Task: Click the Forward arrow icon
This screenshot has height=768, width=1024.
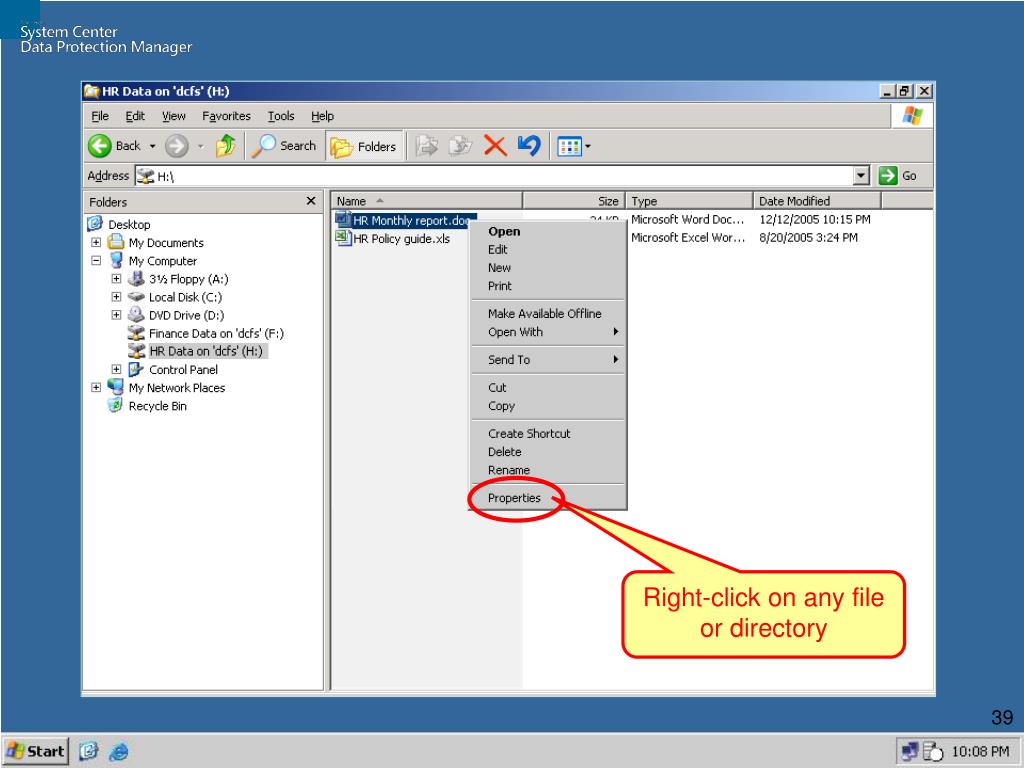Action: click(x=176, y=146)
